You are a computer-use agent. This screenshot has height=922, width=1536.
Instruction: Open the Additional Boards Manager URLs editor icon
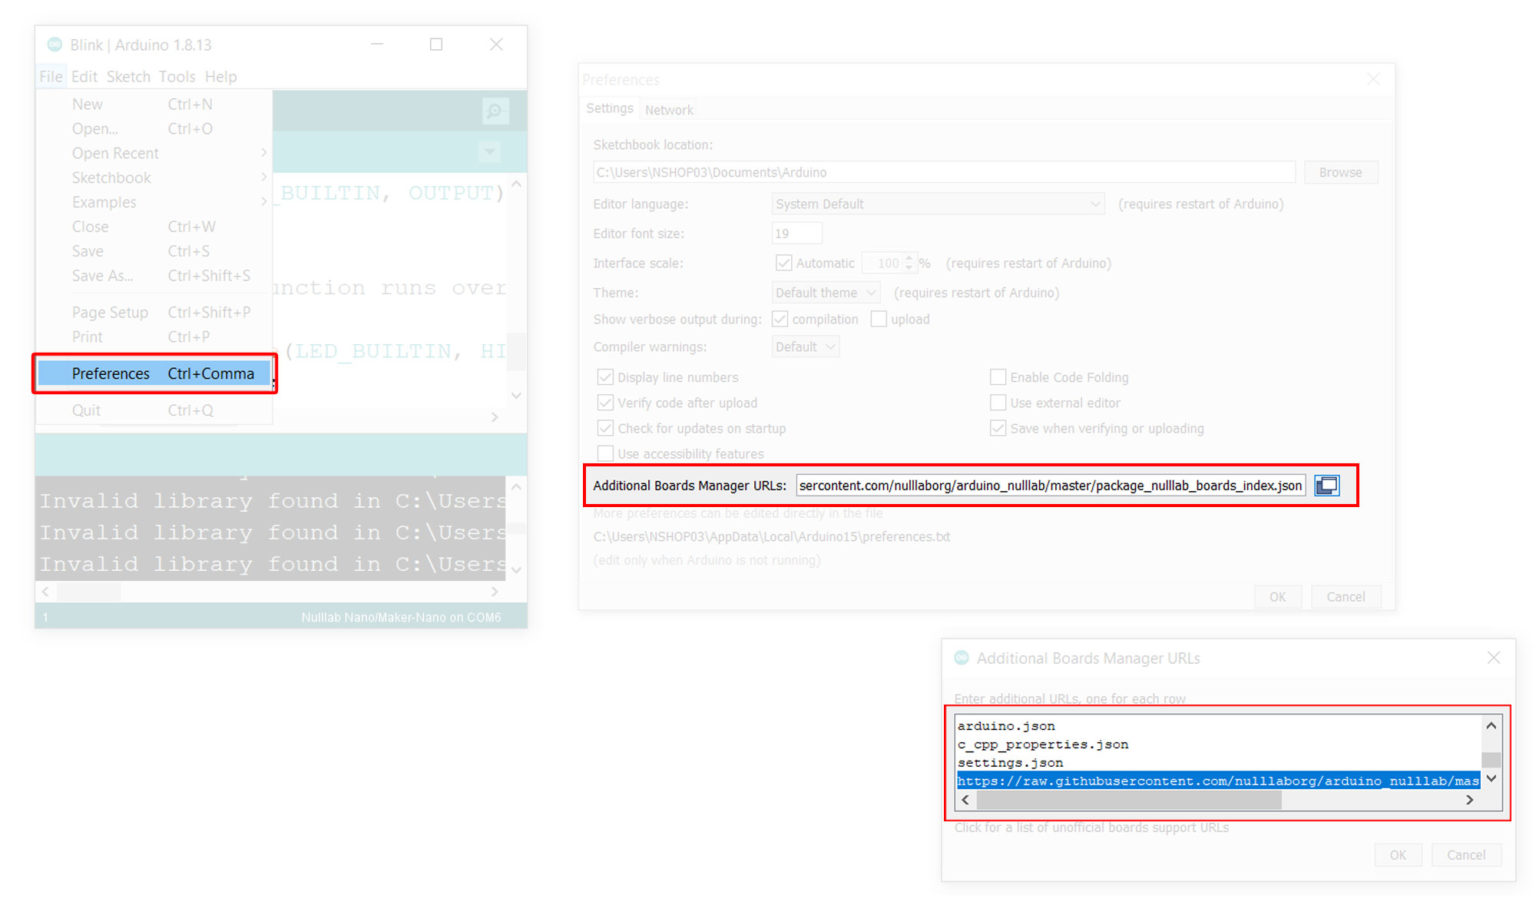[1326, 485]
